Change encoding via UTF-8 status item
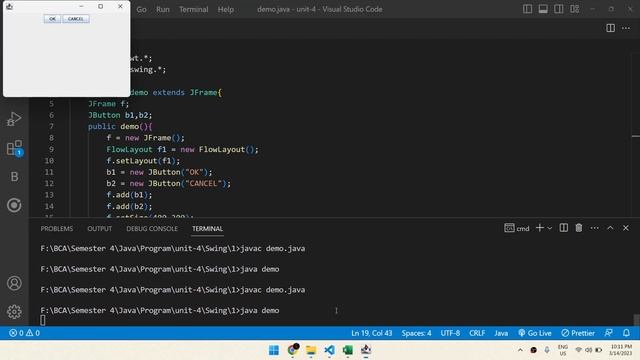Viewport: 640px width, 360px height. tap(450, 333)
